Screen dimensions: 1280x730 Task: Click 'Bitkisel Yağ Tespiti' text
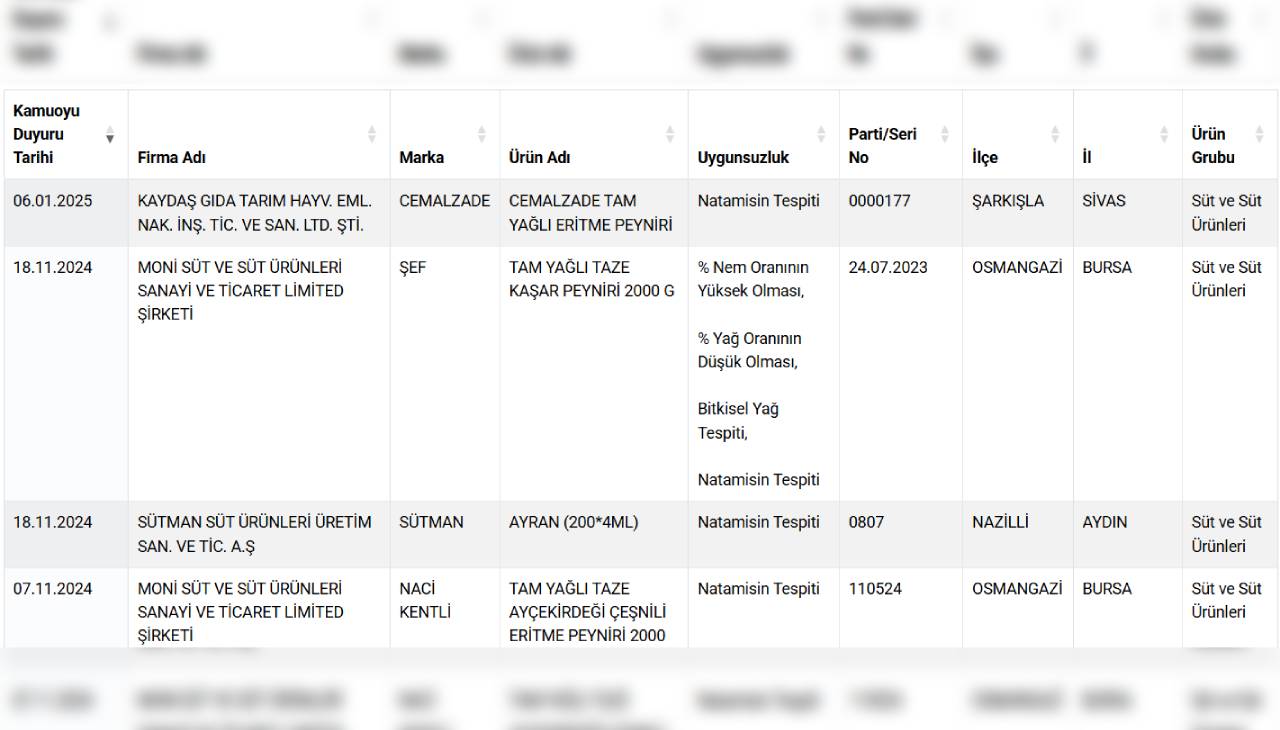coord(738,421)
